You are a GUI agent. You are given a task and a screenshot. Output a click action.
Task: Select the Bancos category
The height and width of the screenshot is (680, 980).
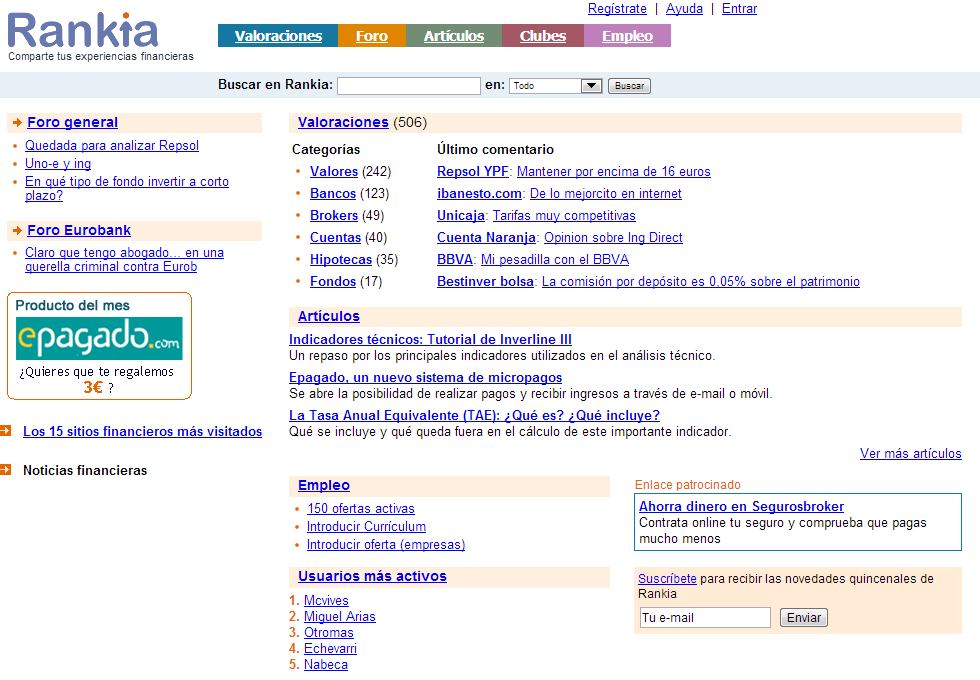(332, 194)
